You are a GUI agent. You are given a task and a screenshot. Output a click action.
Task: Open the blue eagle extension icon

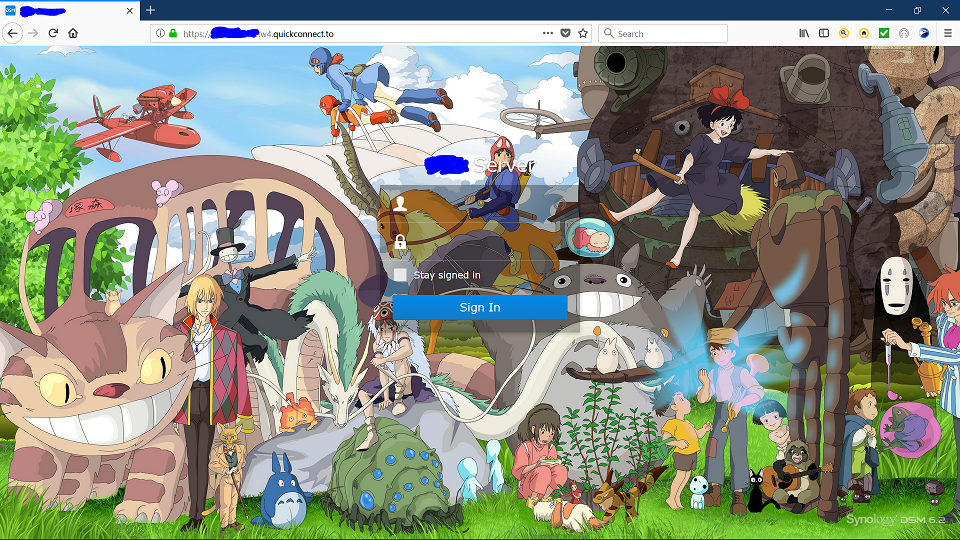[x=924, y=33]
